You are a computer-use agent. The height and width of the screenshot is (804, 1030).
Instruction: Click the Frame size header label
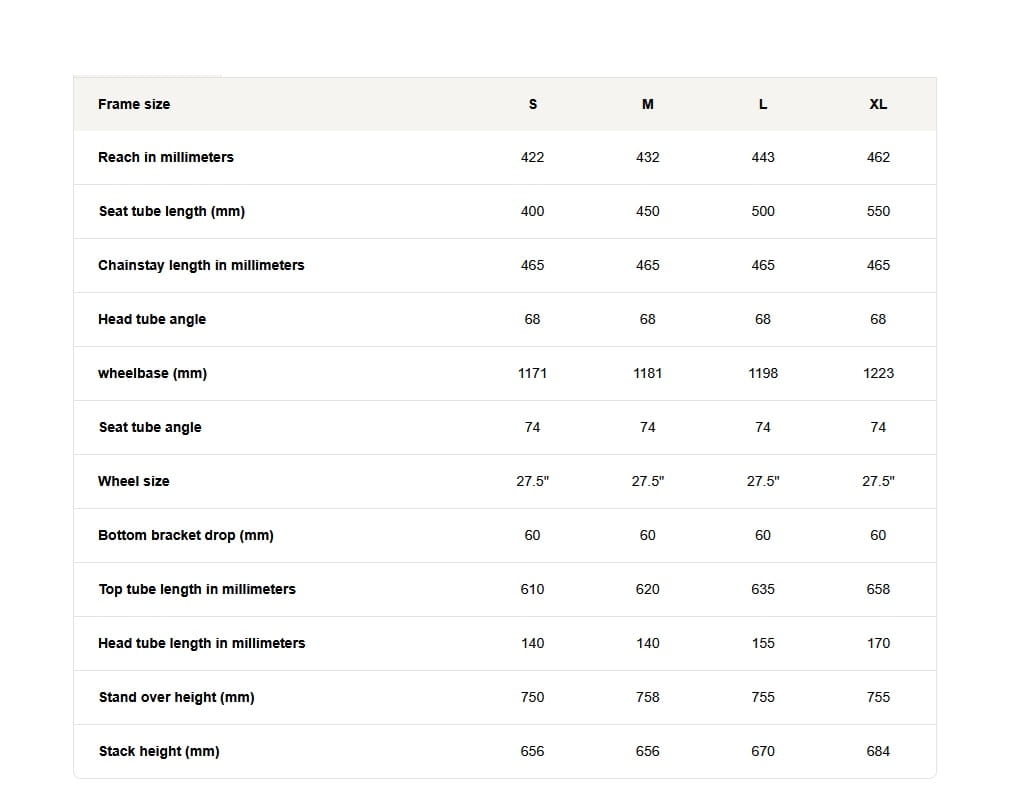click(x=134, y=104)
